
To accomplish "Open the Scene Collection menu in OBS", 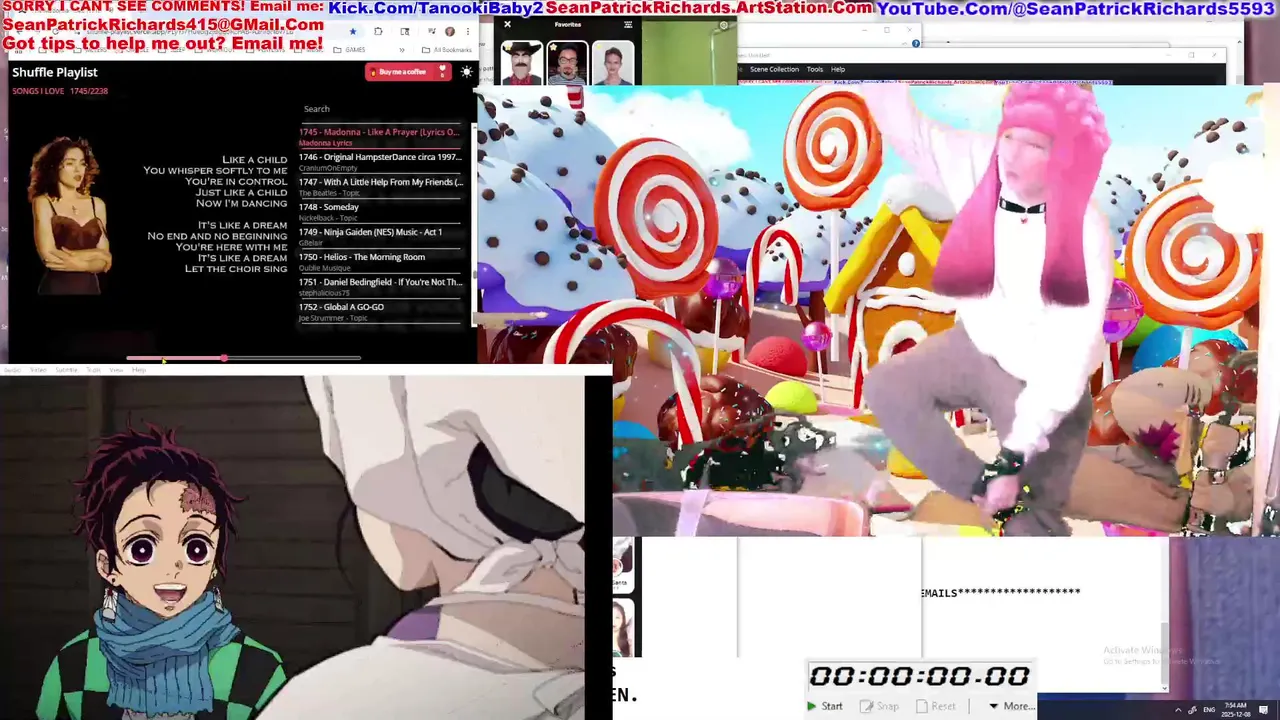I will click(774, 69).
